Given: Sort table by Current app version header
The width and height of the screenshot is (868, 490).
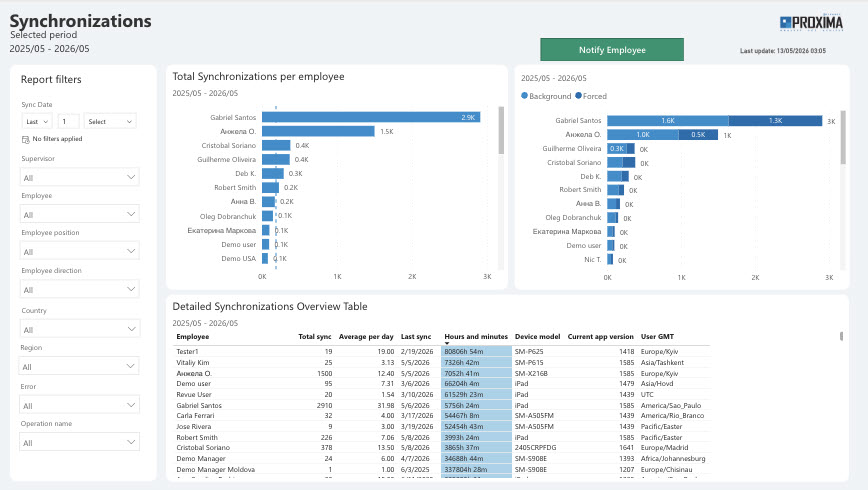Looking at the screenshot, I should click(601, 337).
